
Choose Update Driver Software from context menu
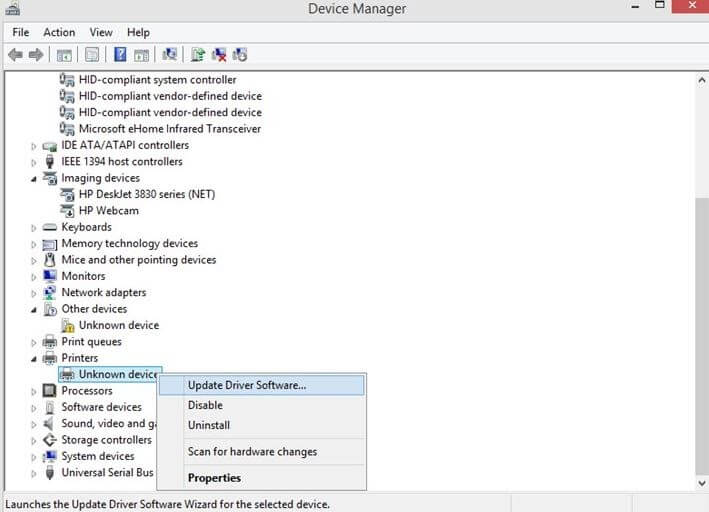(x=261, y=385)
